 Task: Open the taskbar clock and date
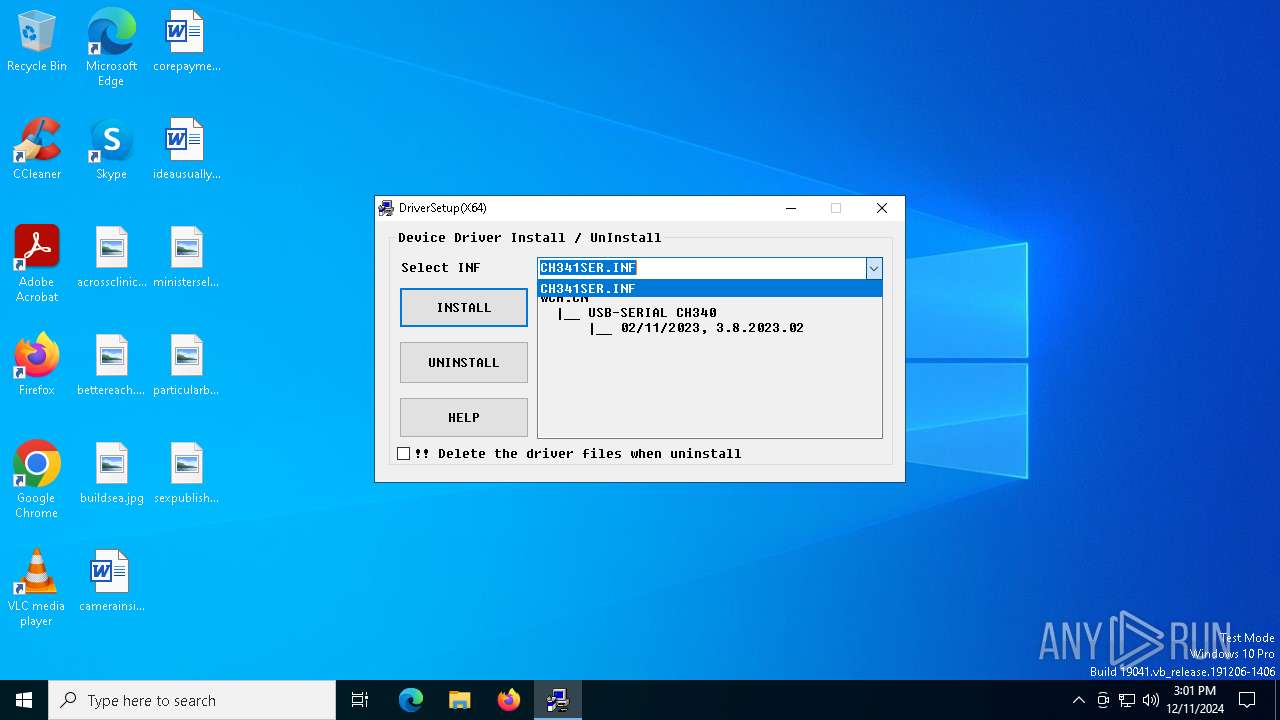tap(1194, 700)
